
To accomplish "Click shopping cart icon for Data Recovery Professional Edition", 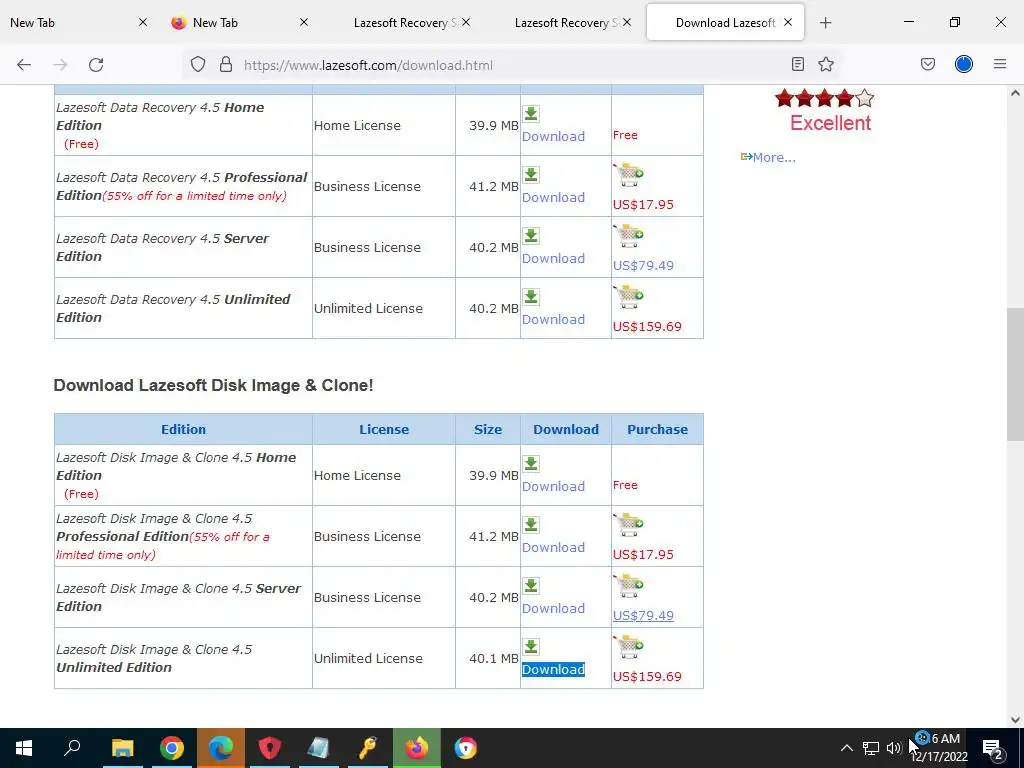I will tap(628, 174).
